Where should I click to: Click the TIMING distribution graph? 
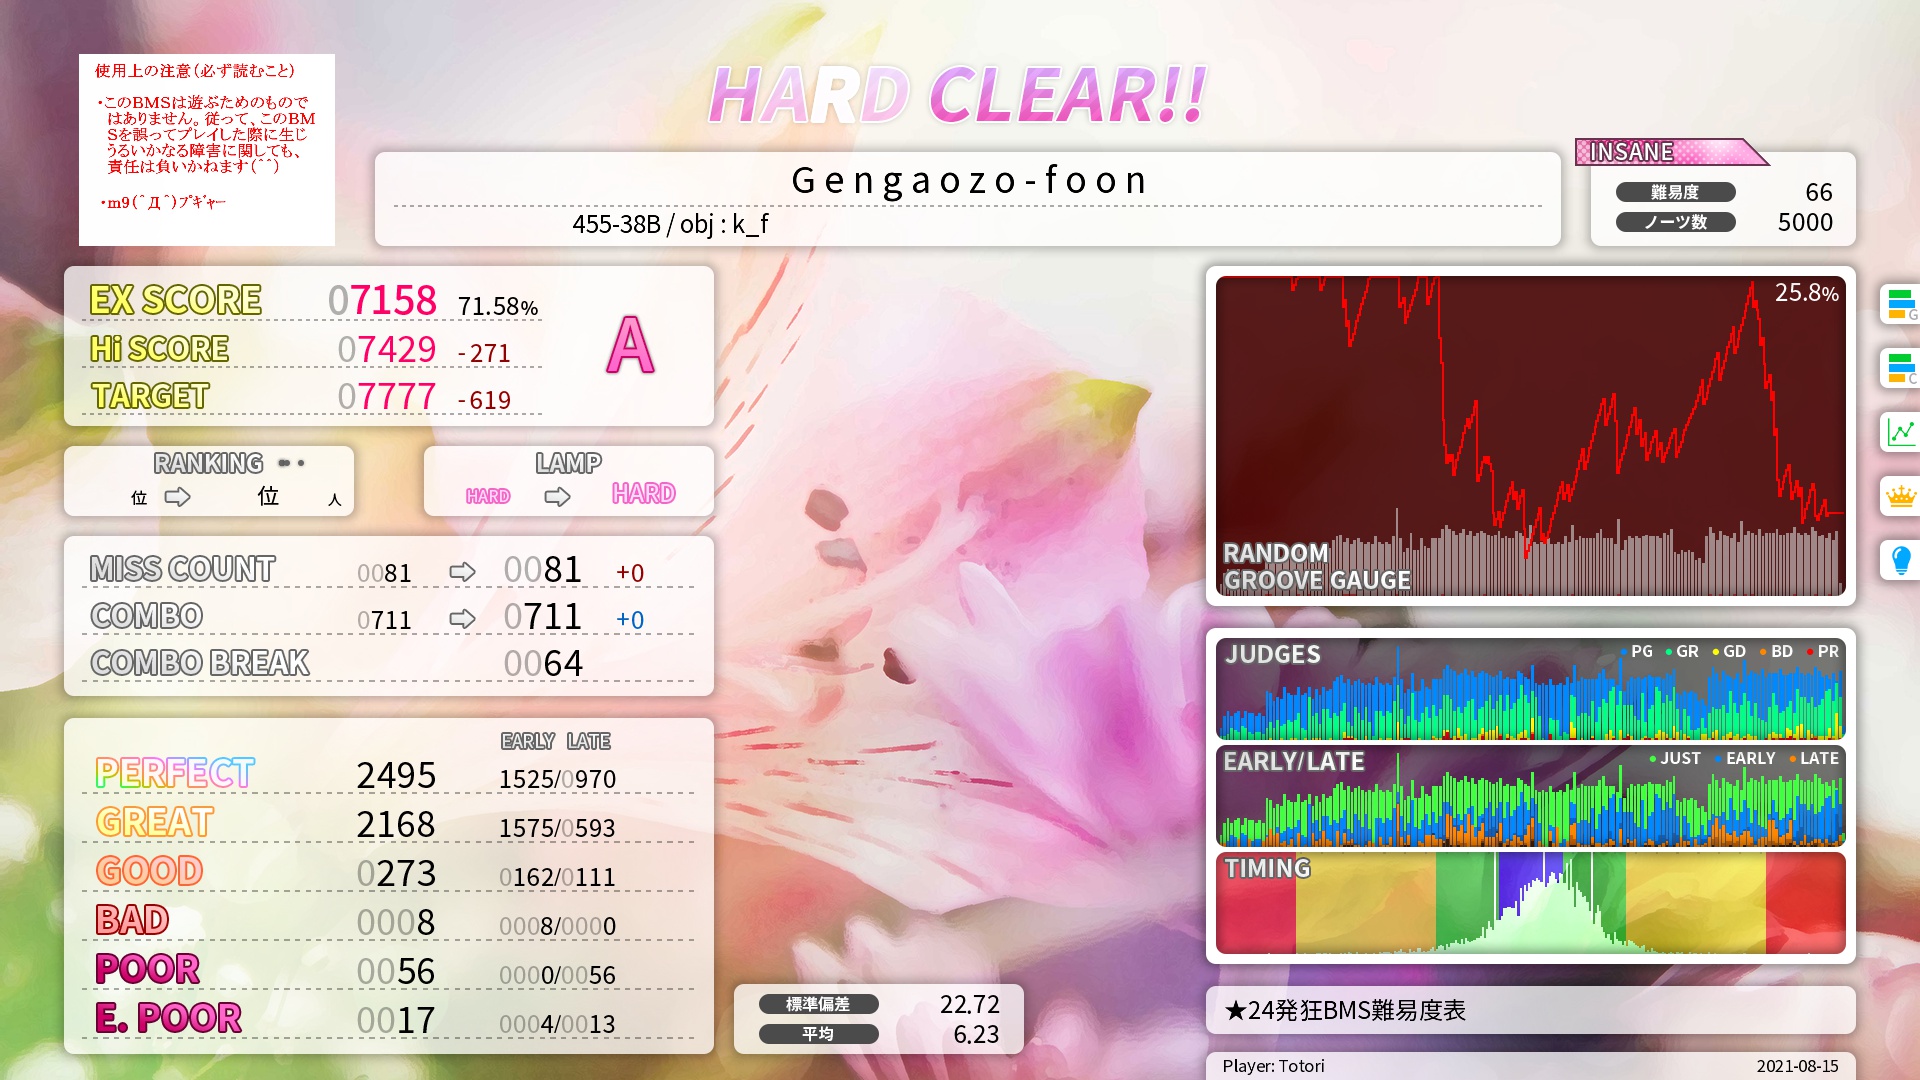point(1531,903)
